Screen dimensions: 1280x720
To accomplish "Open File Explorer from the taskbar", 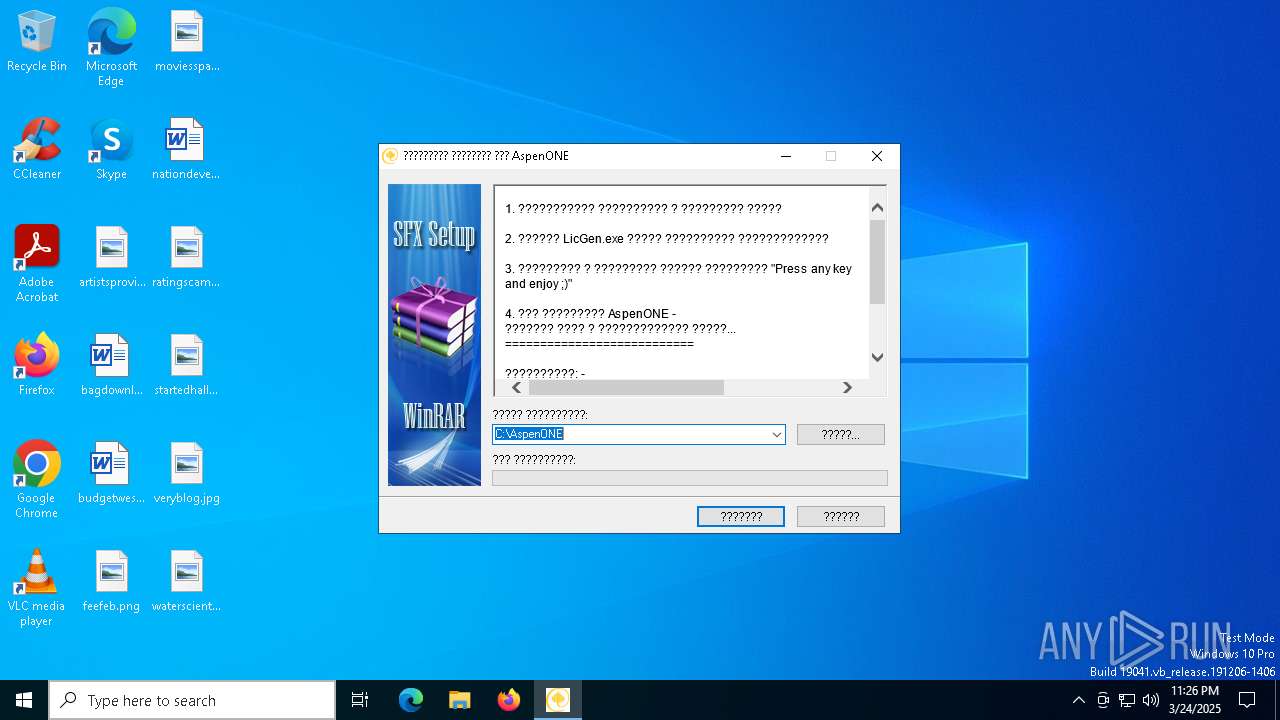I will click(x=459, y=700).
